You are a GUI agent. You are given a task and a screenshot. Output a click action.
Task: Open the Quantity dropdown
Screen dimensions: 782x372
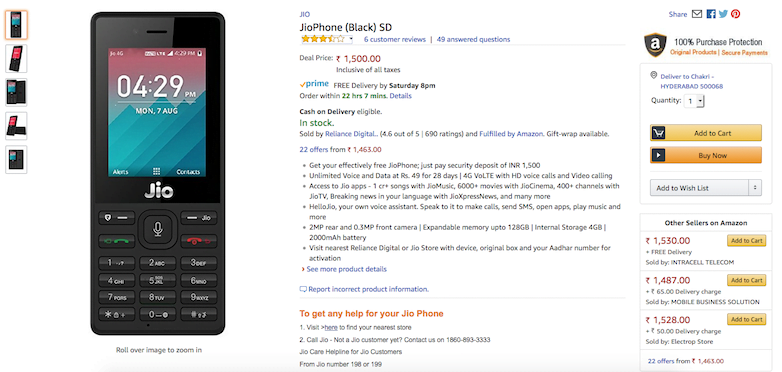pyautogui.click(x=694, y=101)
